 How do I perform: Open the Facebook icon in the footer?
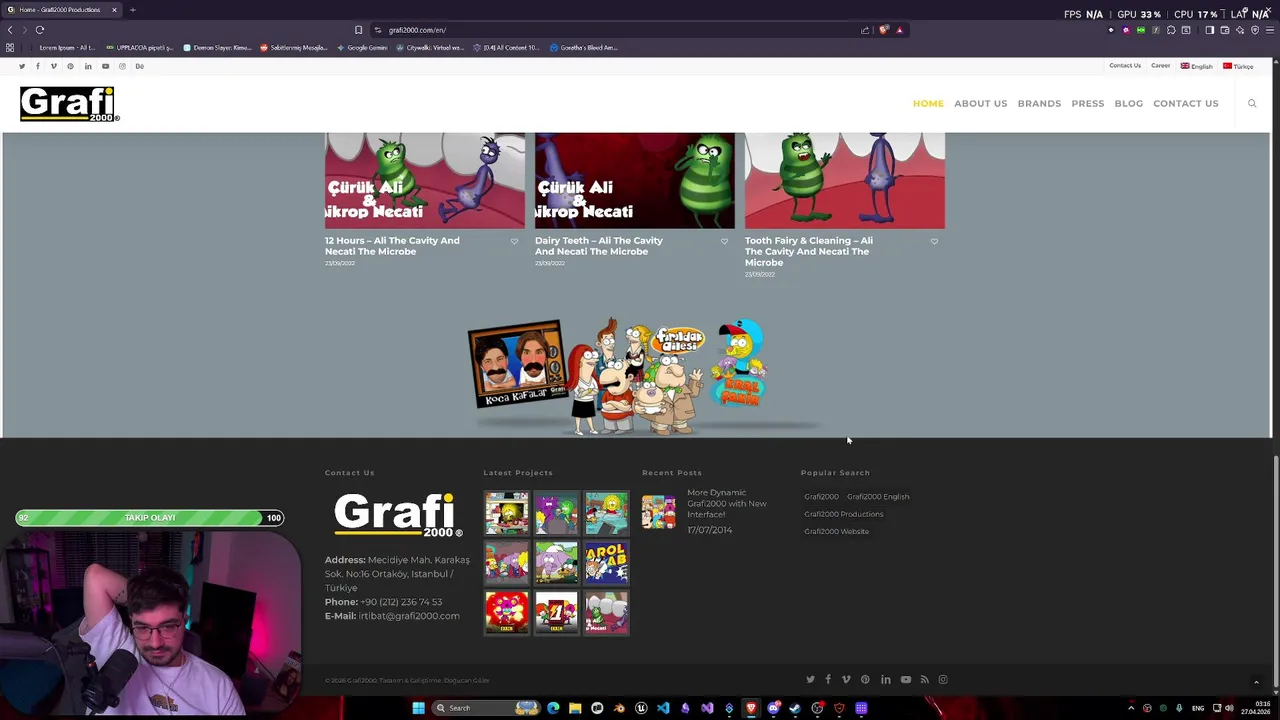(x=828, y=680)
